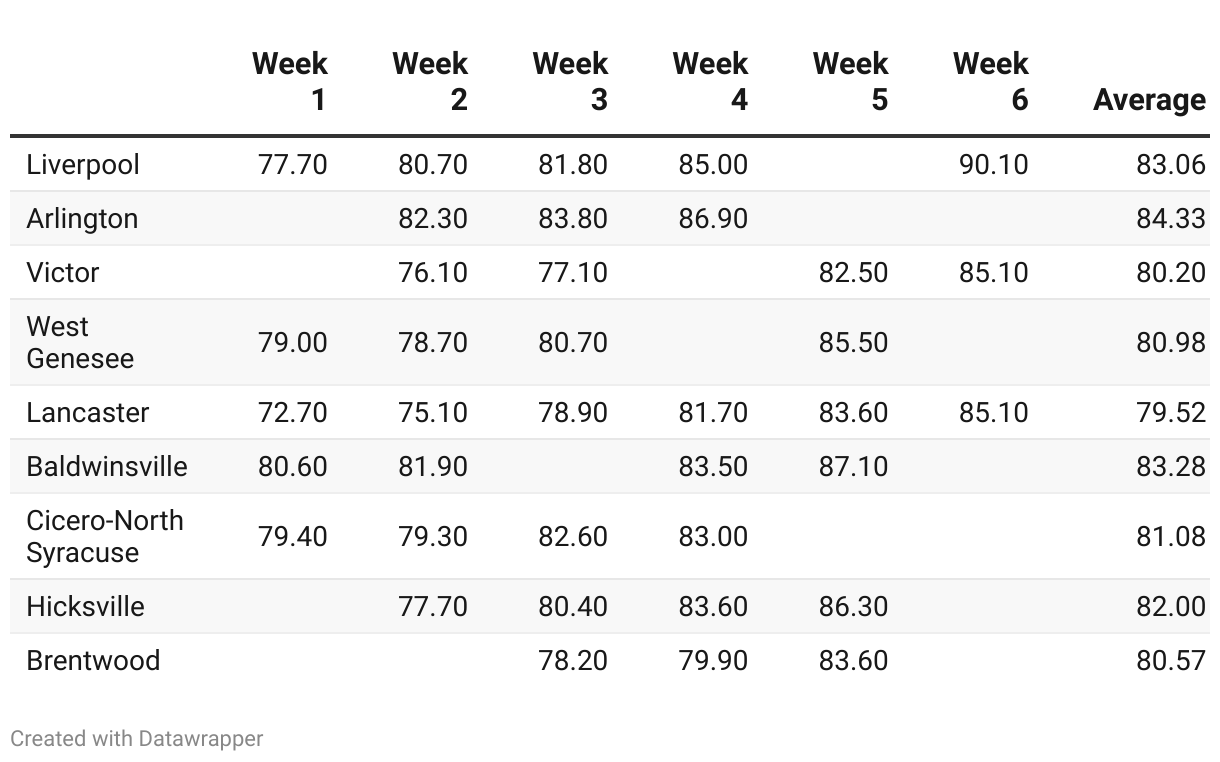This screenshot has height=762, width=1220.
Task: Click the Week 4 column header
Action: tap(710, 82)
